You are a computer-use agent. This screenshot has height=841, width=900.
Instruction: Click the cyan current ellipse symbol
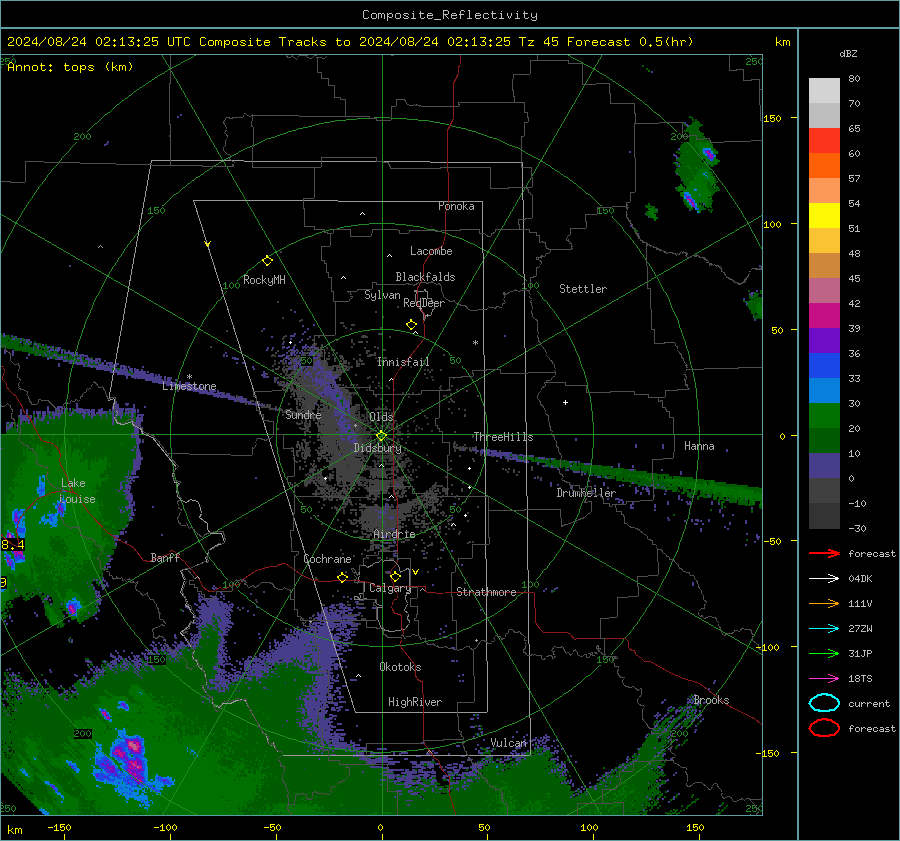click(824, 703)
